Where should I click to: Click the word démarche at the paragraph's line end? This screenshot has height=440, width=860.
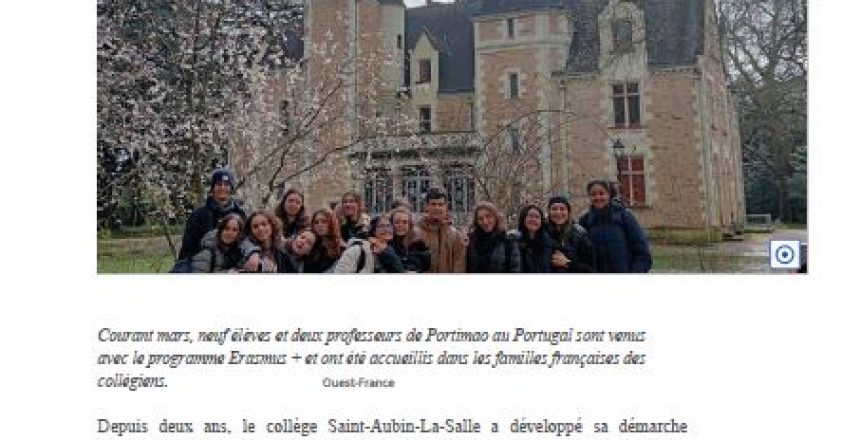tap(653, 426)
